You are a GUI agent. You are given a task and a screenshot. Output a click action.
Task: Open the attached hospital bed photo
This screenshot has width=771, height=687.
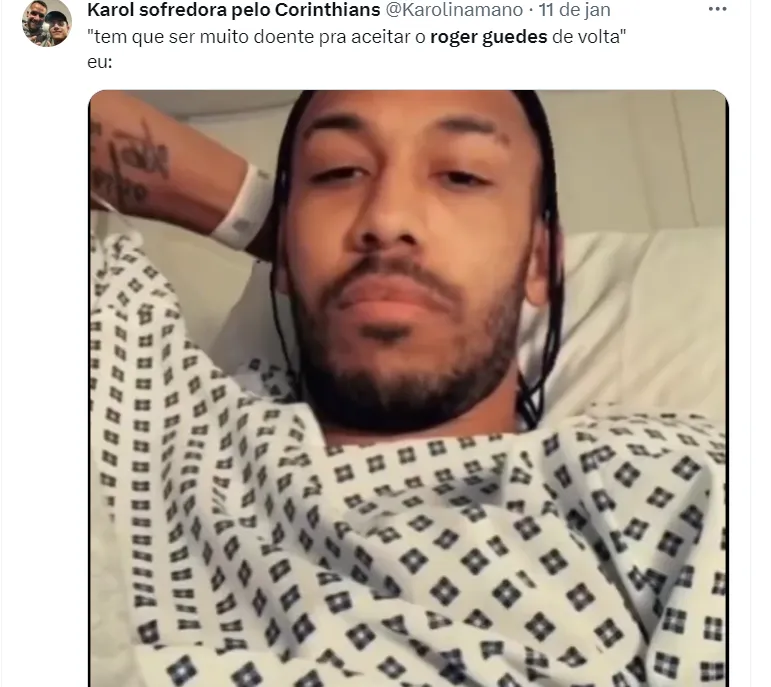[408, 388]
